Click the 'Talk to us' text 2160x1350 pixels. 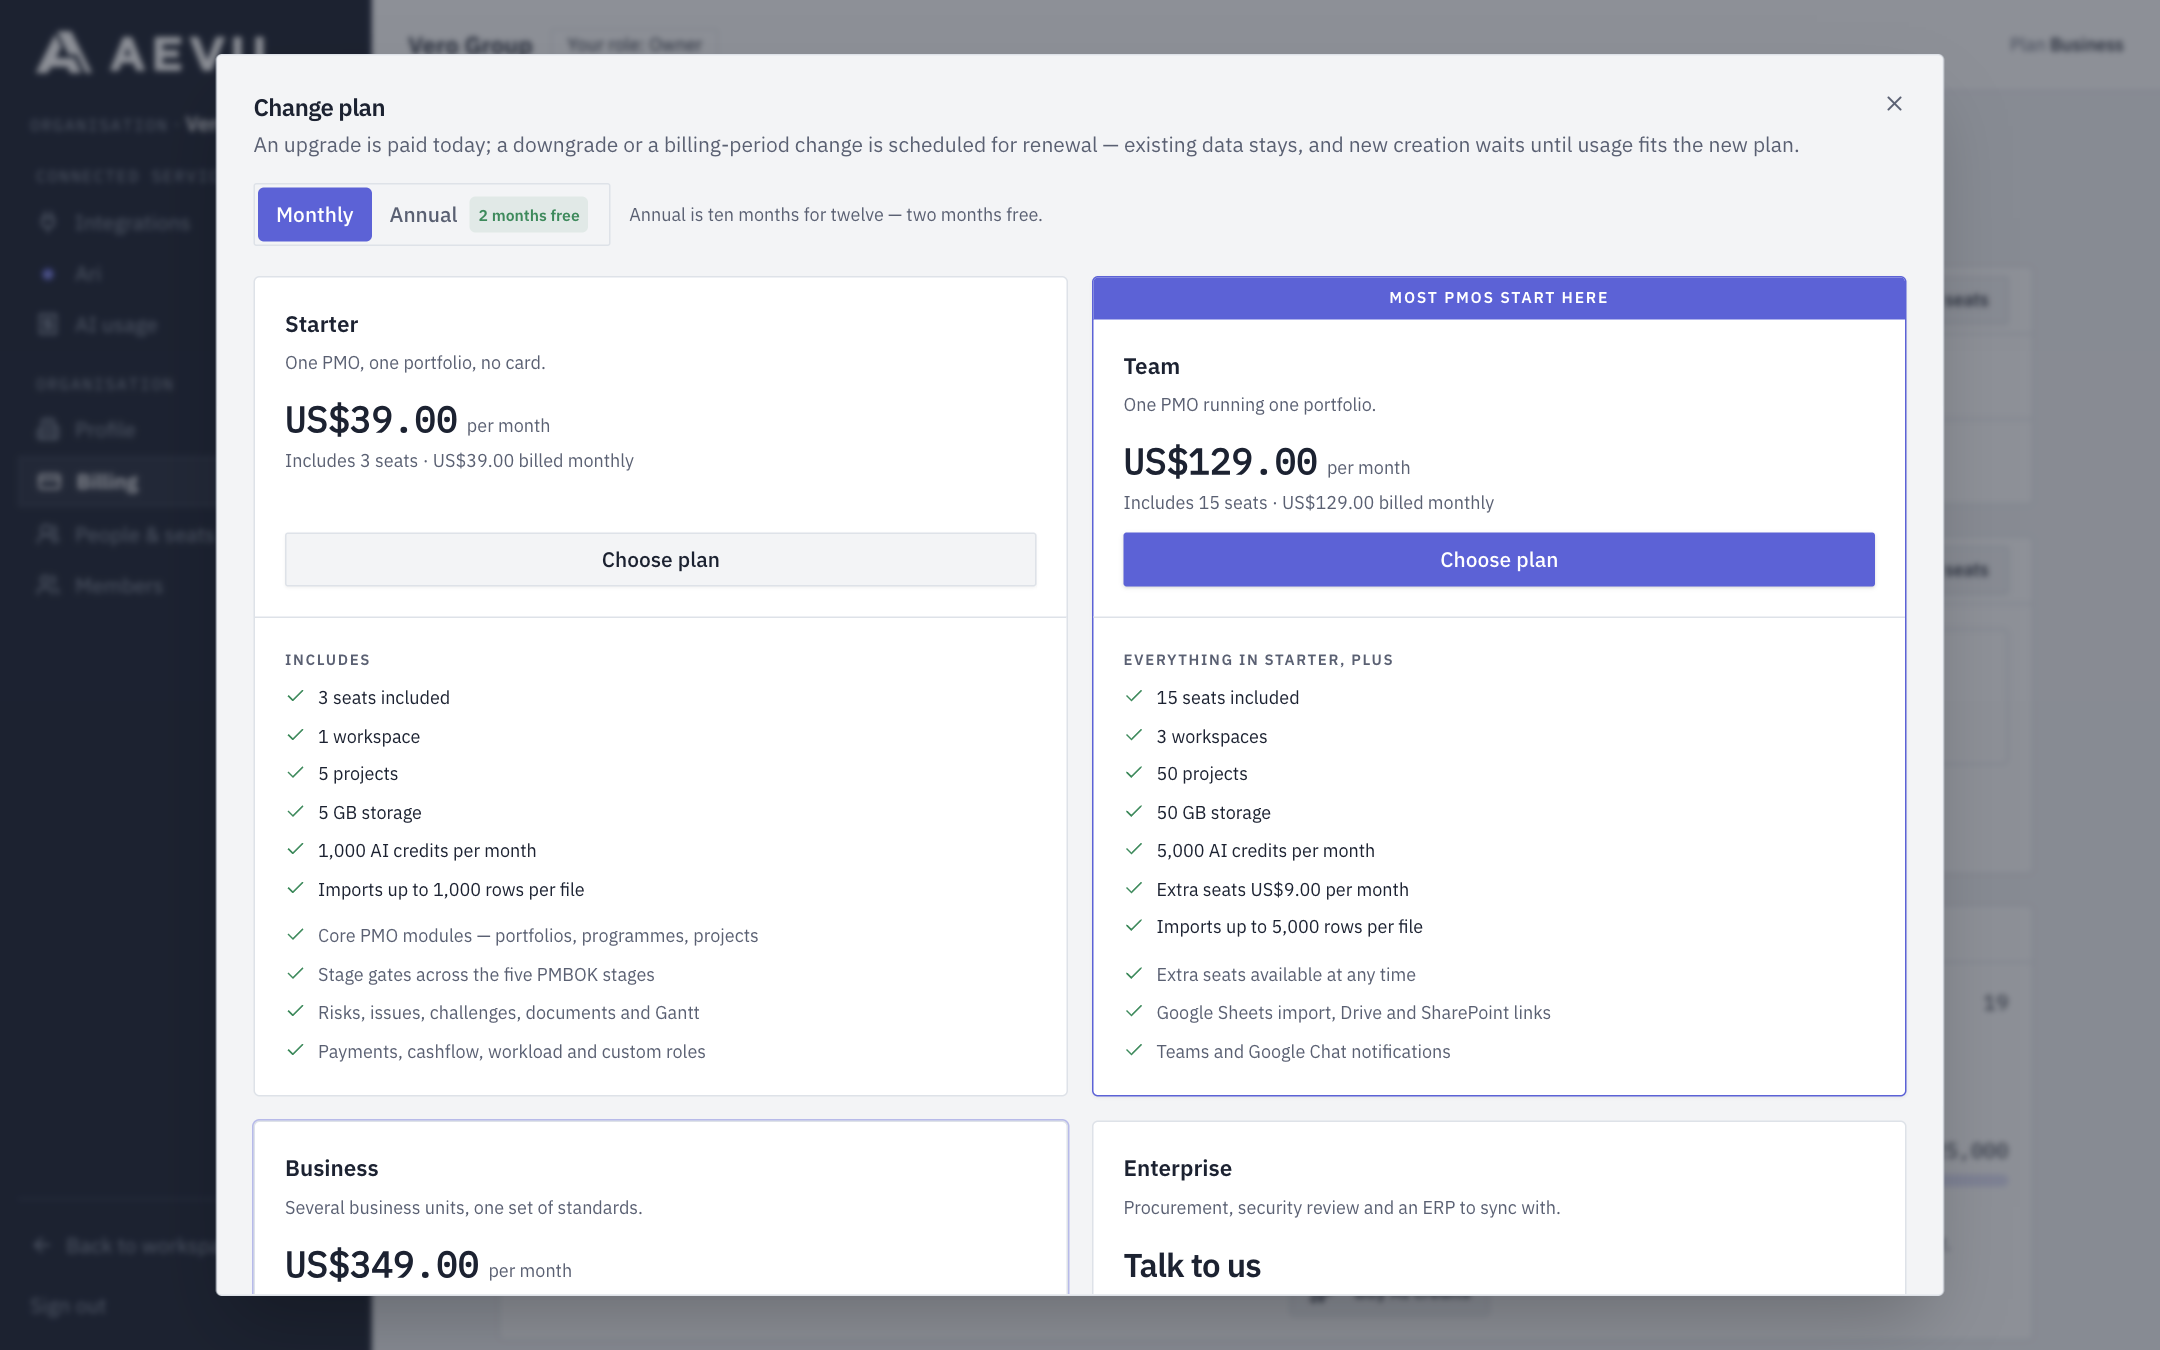tap(1192, 1266)
